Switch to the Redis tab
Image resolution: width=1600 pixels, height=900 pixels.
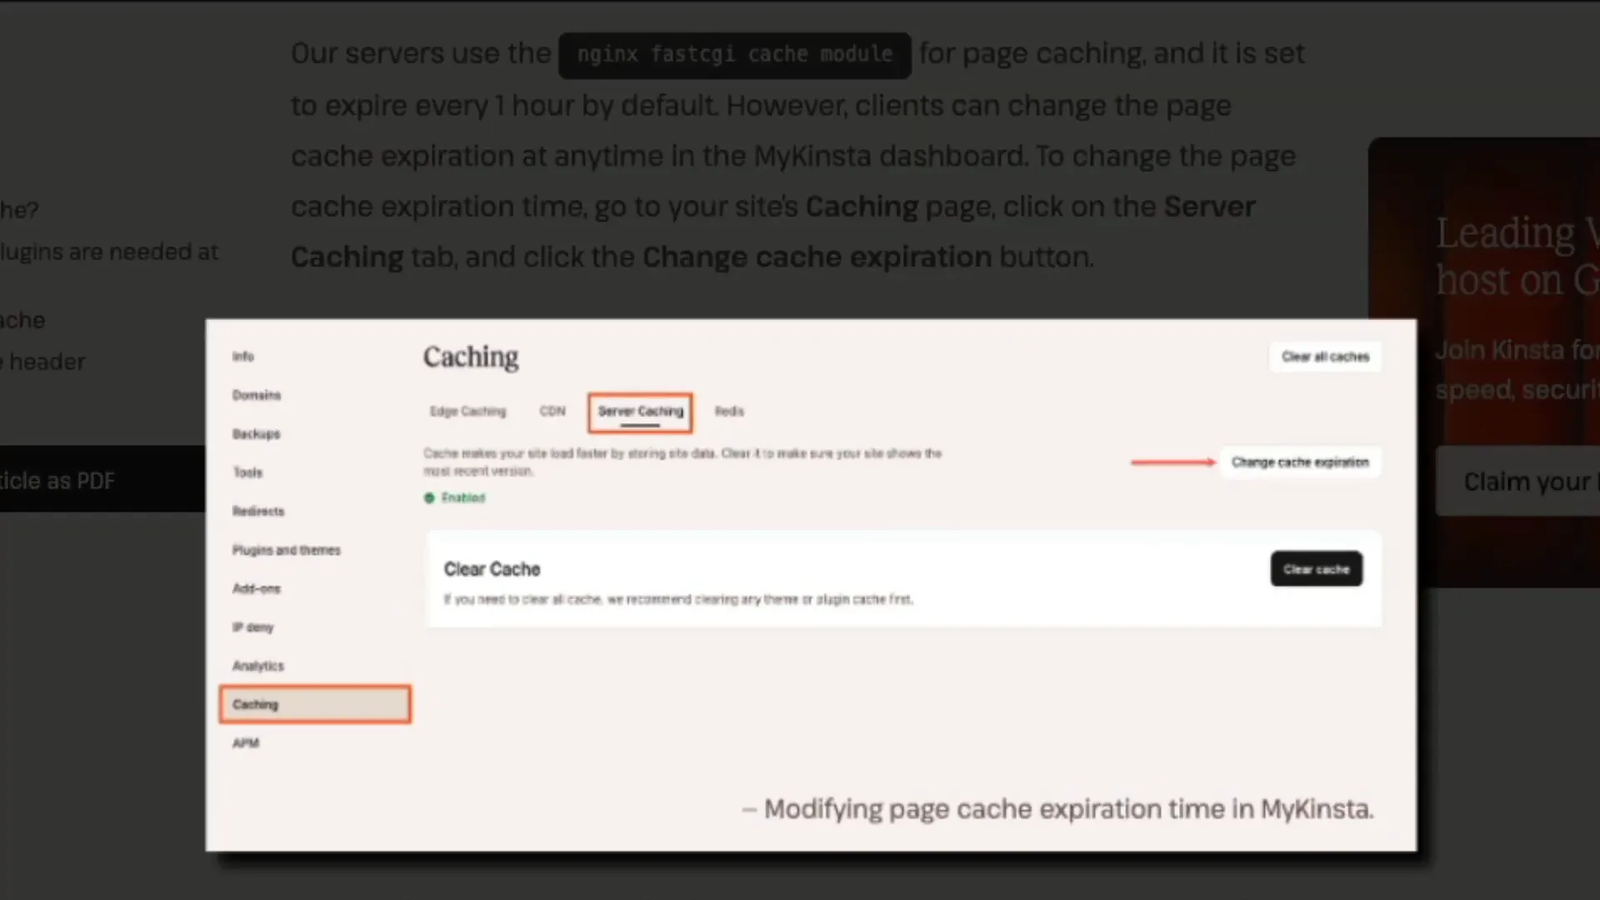pos(729,411)
